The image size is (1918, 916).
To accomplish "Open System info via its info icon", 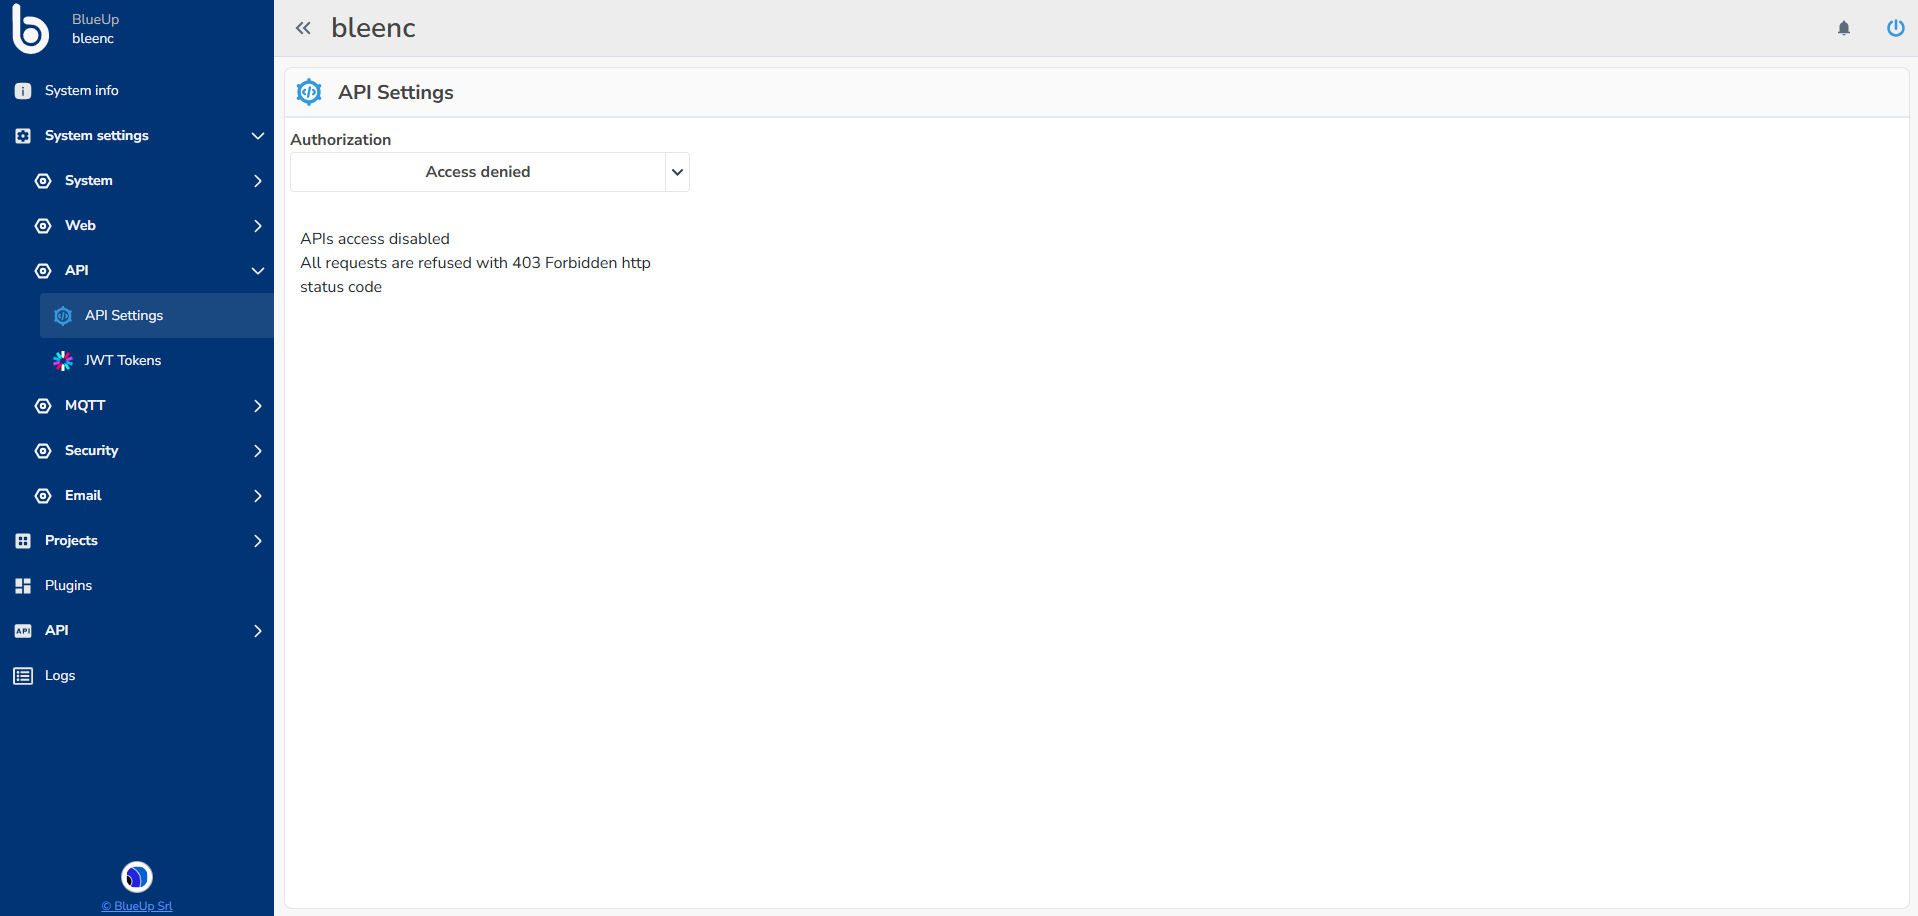I will tap(22, 90).
